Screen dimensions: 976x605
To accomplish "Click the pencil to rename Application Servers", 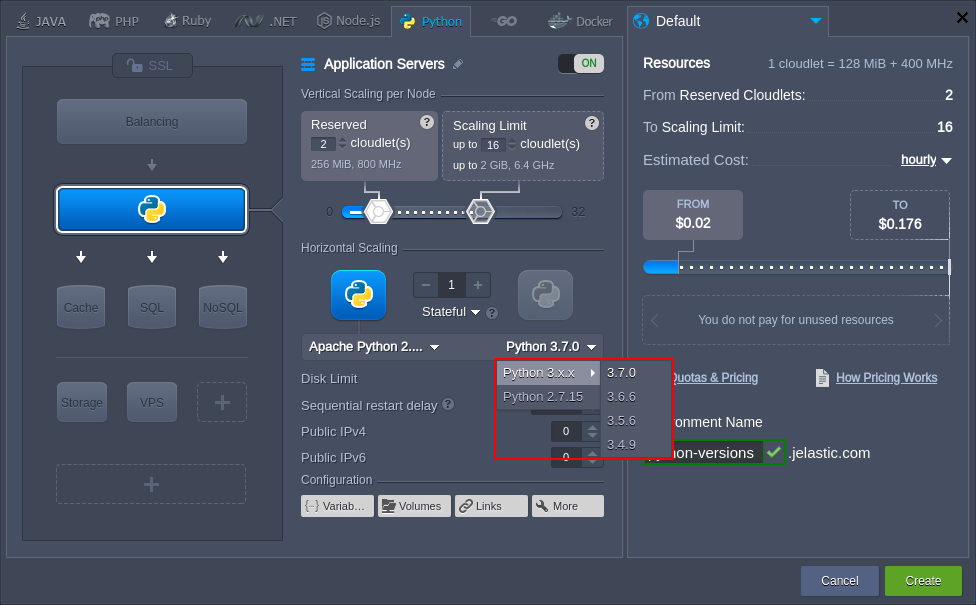I will (457, 63).
